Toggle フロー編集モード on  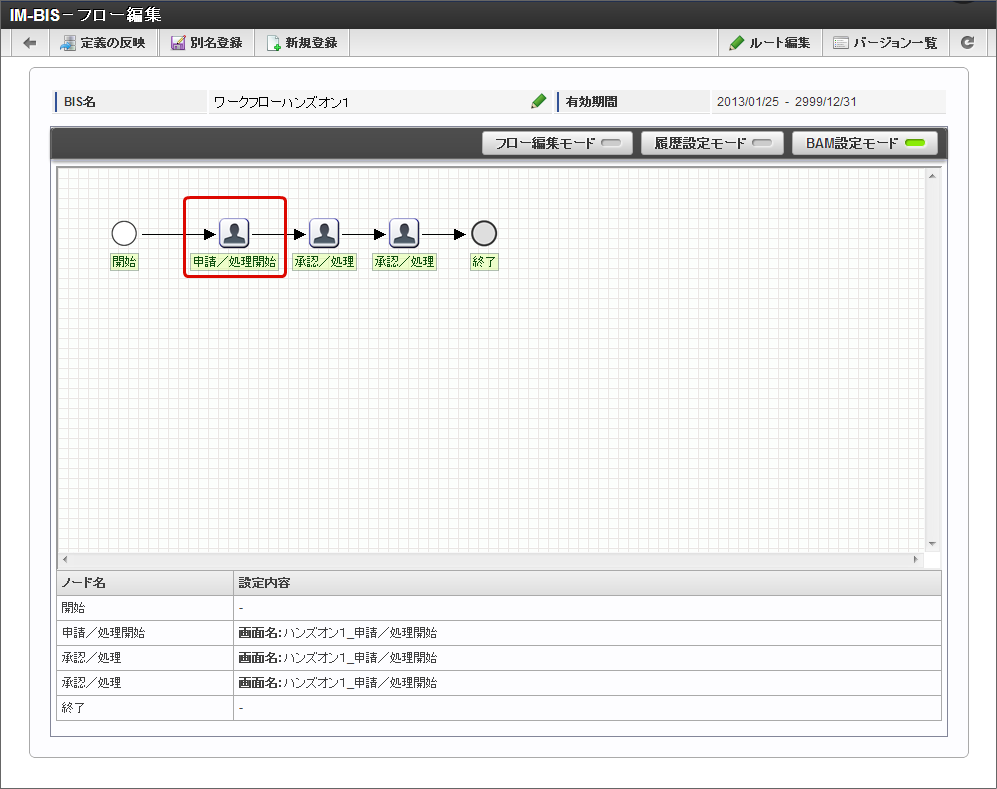click(557, 143)
